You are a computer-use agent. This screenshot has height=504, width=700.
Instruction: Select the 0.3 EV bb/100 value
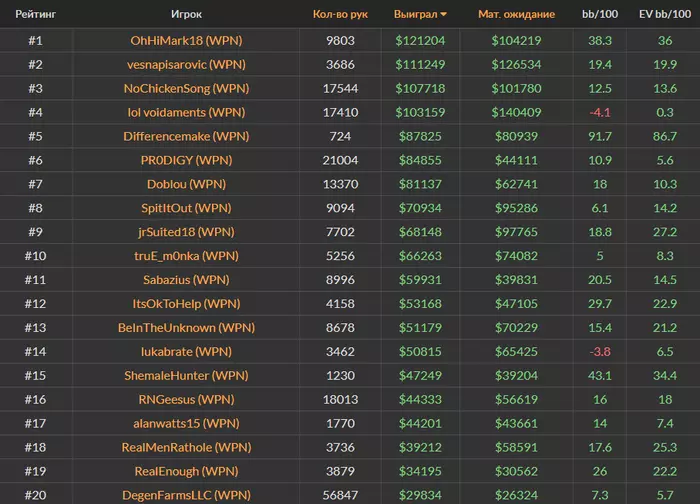click(x=665, y=112)
